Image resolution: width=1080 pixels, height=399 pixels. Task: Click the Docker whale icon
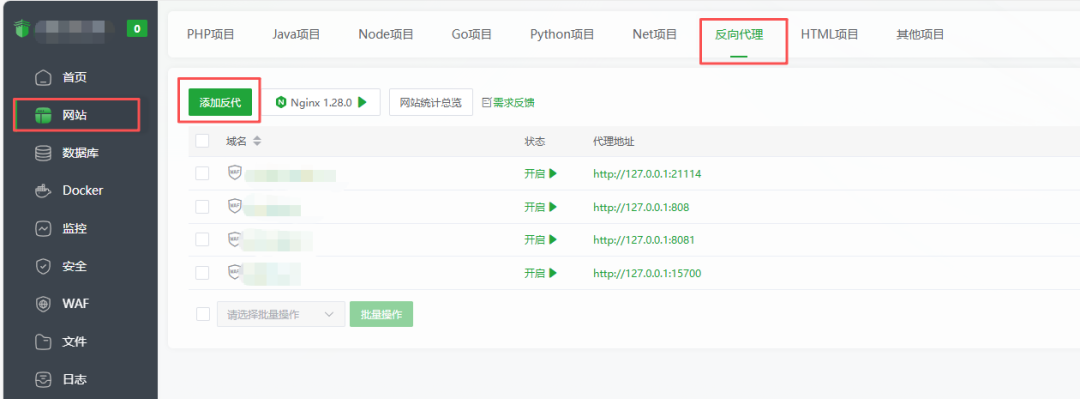point(43,190)
